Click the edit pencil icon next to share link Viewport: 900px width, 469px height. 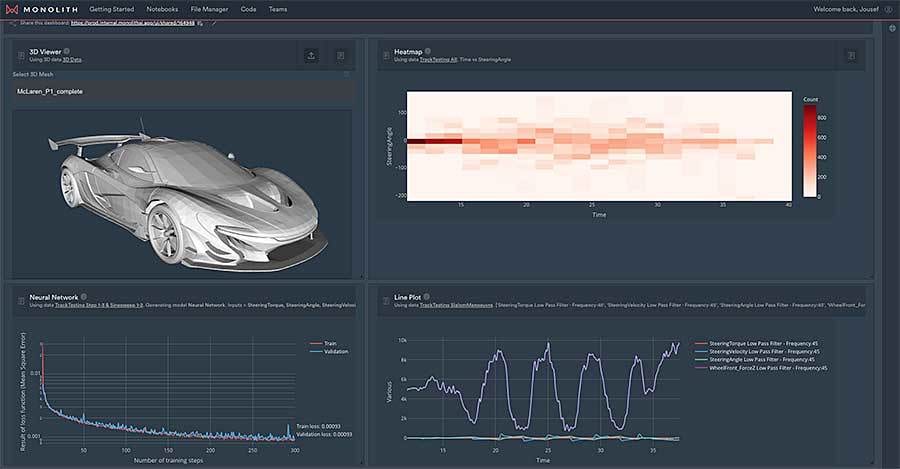(x=214, y=24)
